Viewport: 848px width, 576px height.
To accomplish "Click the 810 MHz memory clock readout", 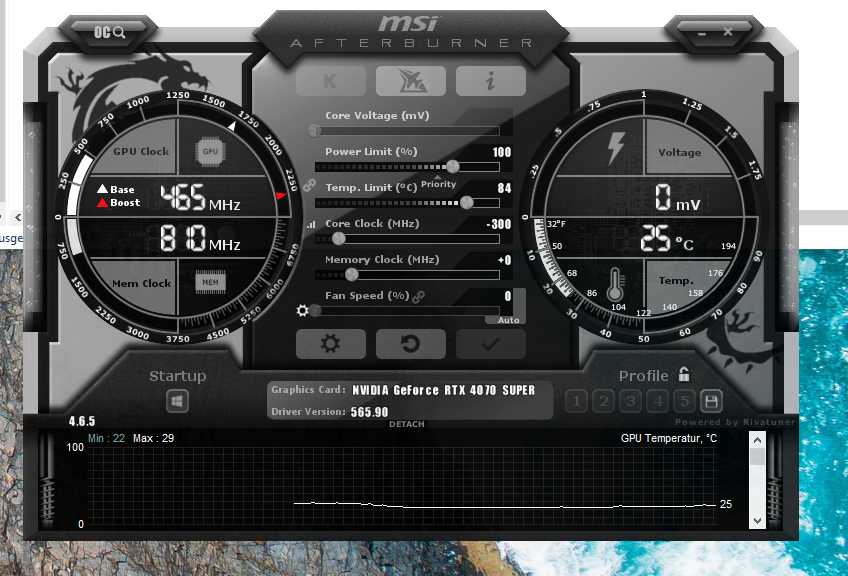I will click(200, 239).
